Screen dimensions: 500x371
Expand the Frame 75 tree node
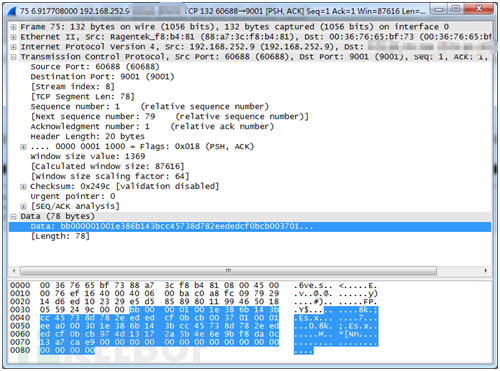coord(13,27)
